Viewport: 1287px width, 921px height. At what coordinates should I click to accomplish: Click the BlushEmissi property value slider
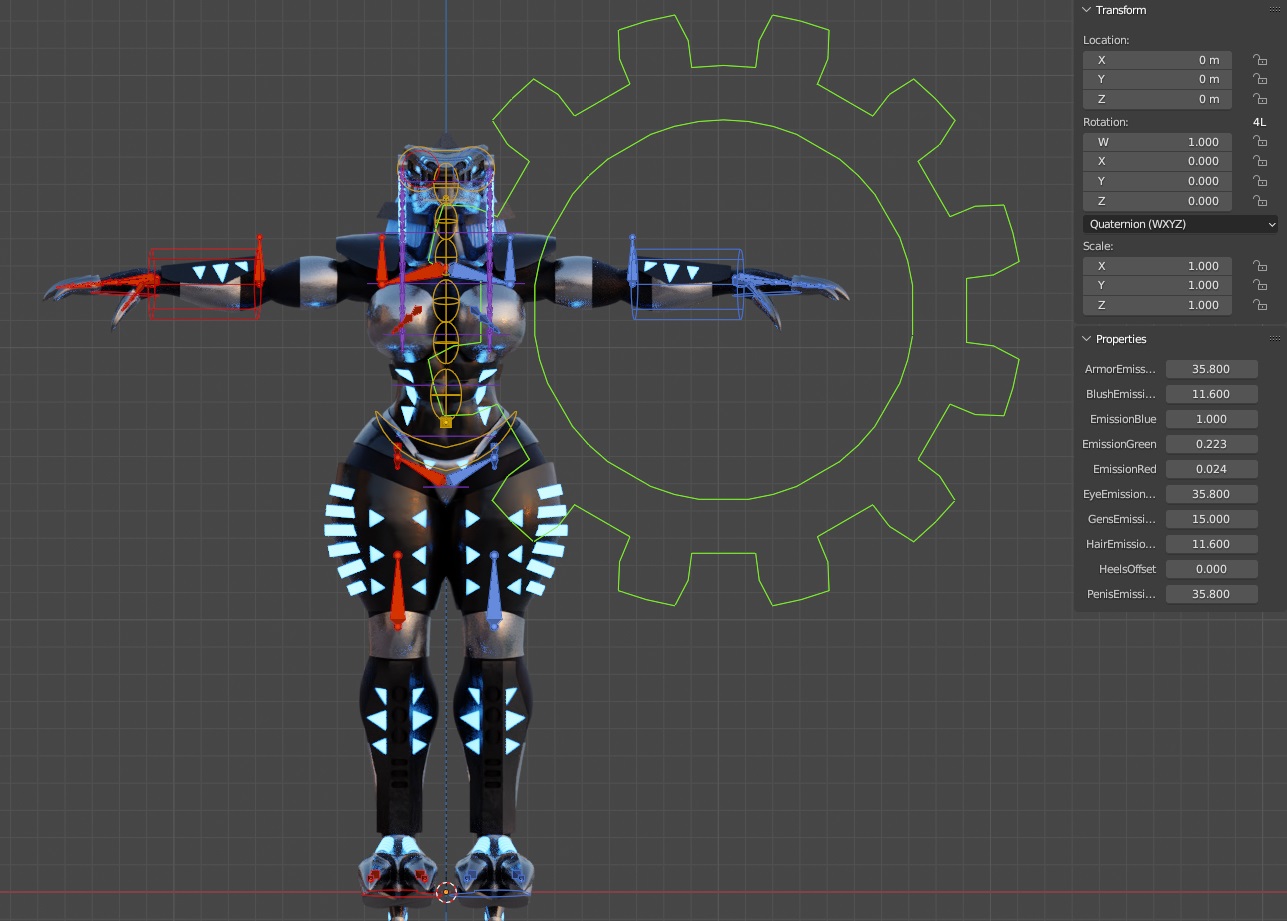(x=1211, y=394)
